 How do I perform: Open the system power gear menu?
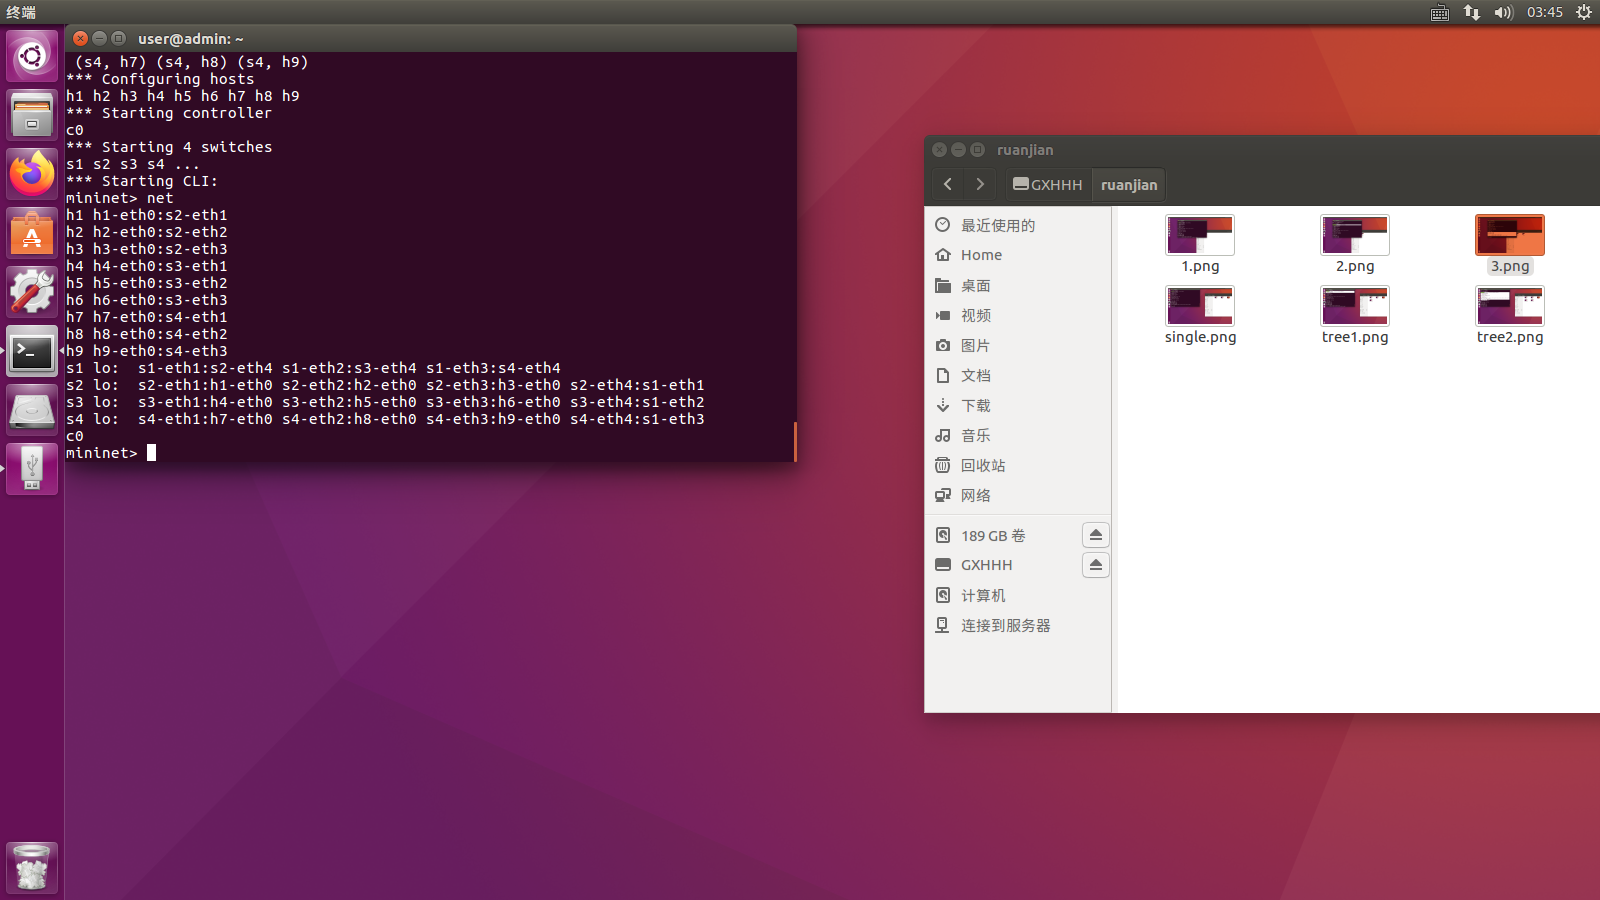(1584, 12)
